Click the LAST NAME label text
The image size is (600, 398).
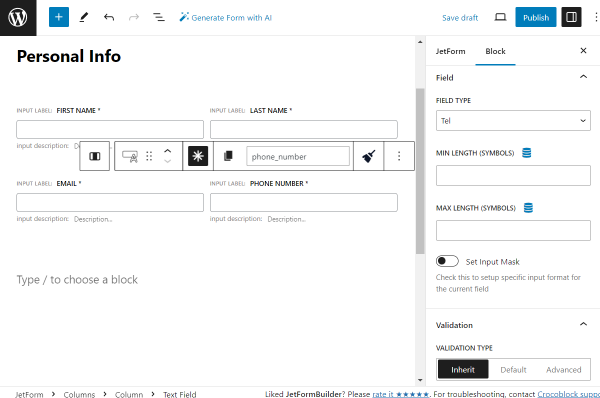point(269,111)
